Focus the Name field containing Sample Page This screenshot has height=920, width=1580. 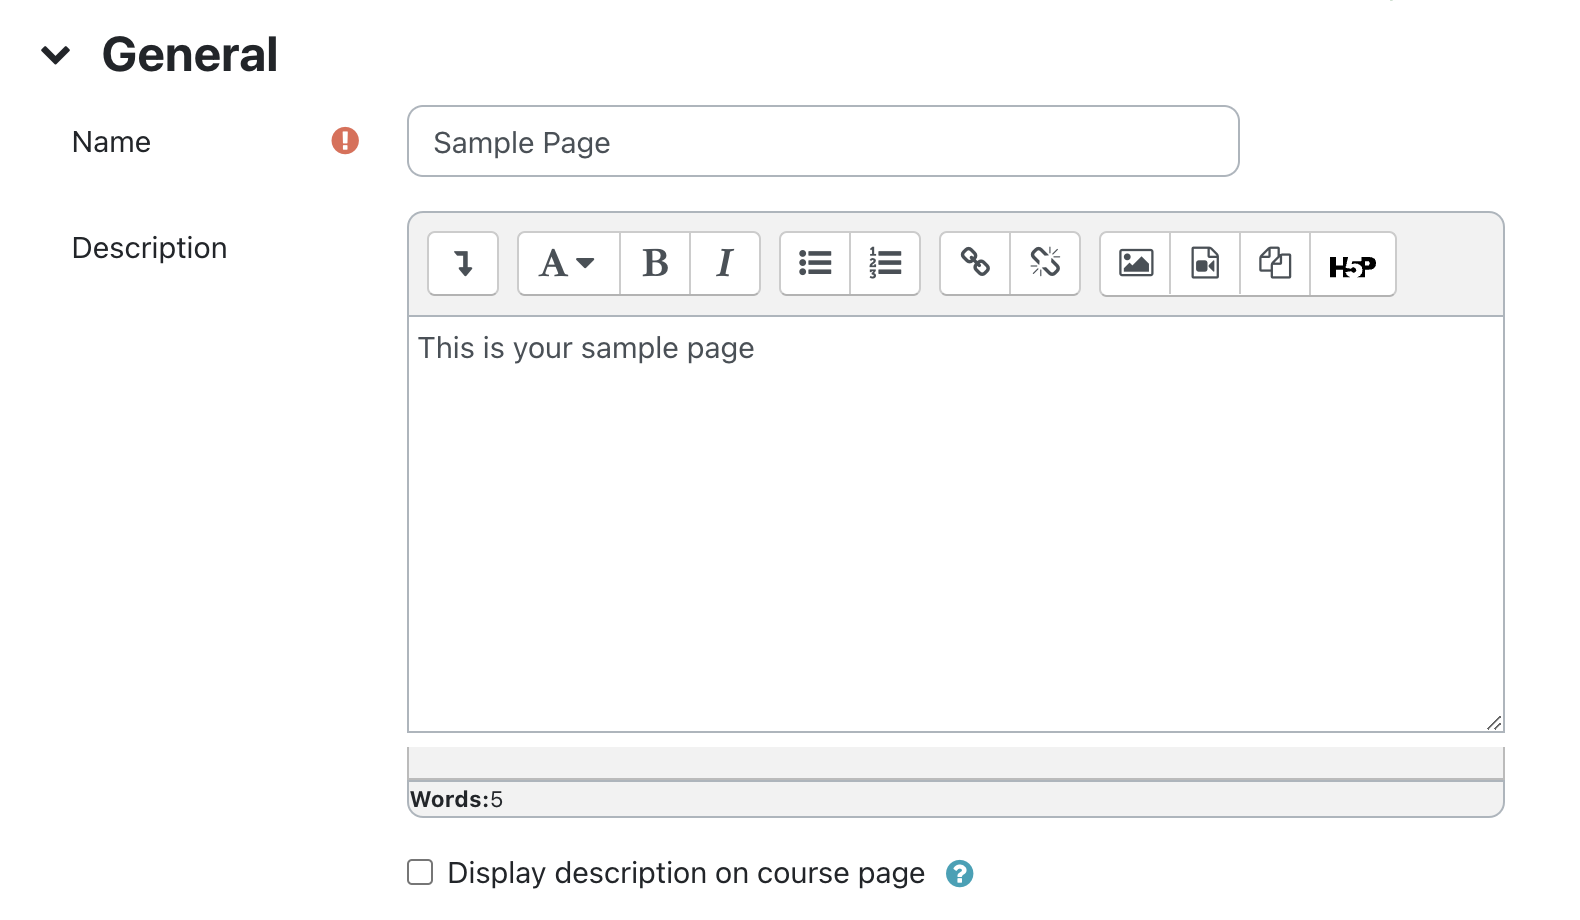(x=822, y=142)
